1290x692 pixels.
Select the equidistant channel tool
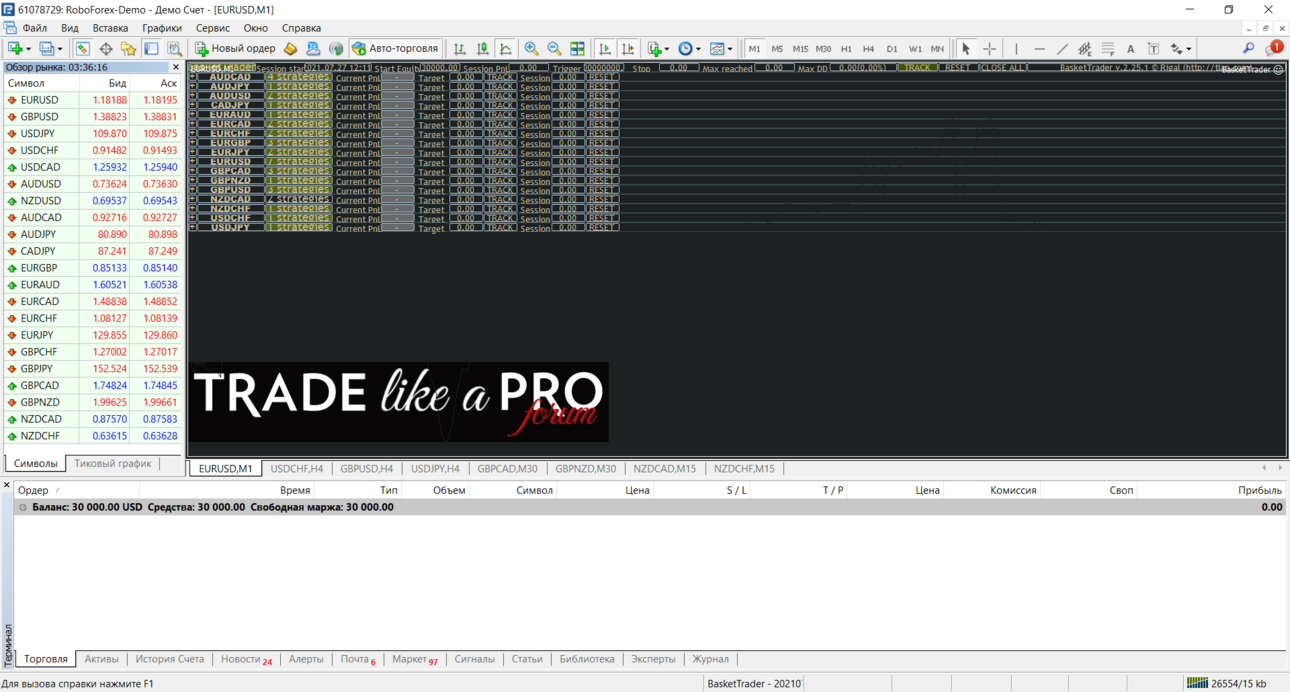pyautogui.click(x=1085, y=48)
